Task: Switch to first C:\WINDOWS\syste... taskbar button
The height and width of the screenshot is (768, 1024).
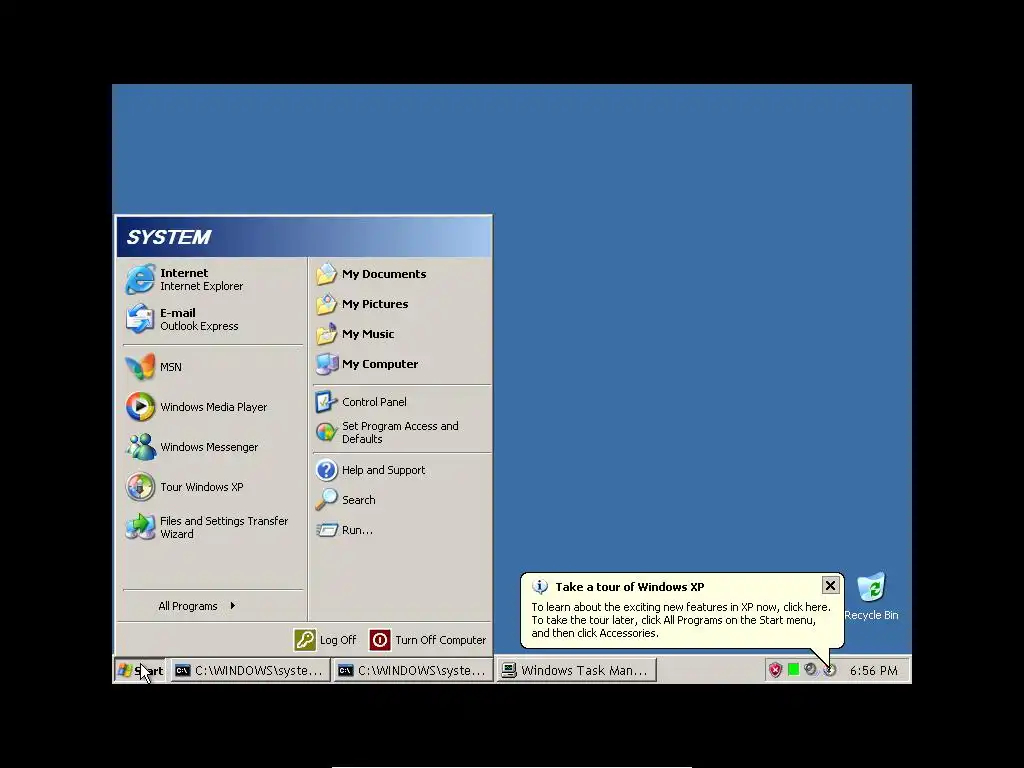Action: (249, 670)
